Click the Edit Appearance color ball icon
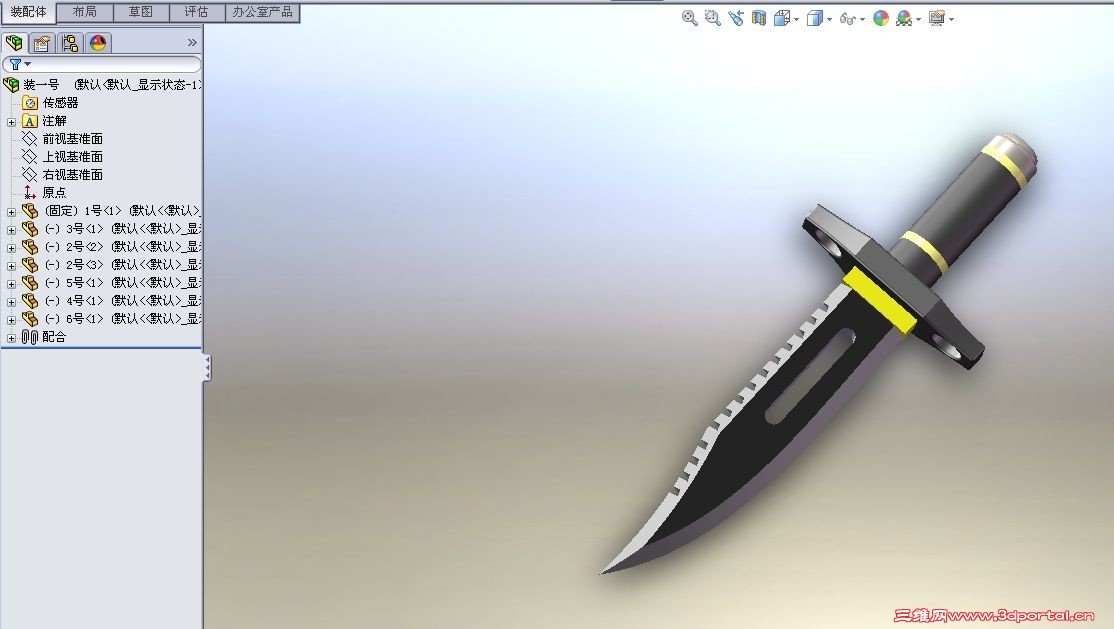 881,18
